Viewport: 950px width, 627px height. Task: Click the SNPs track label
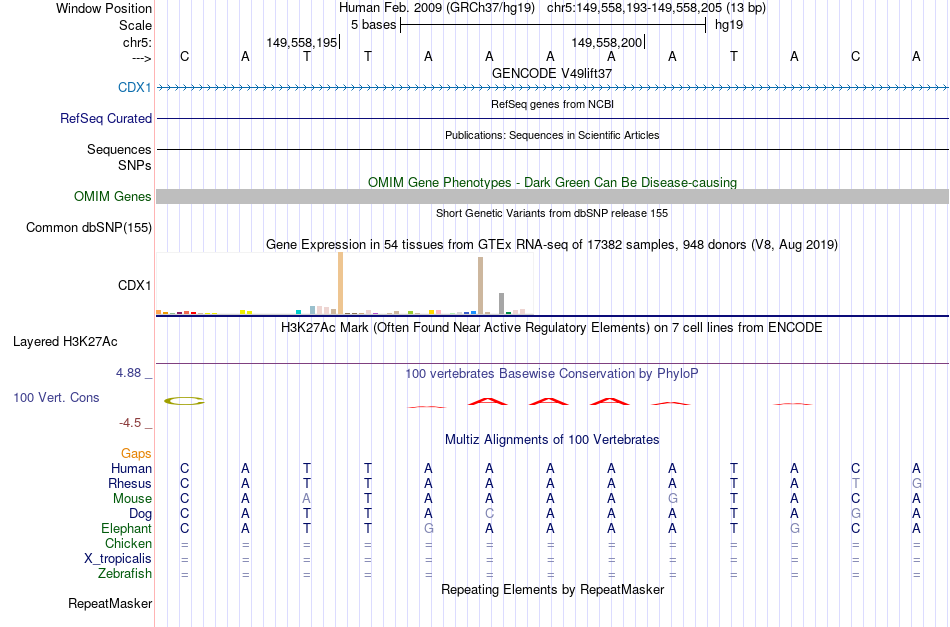pyautogui.click(x=135, y=165)
